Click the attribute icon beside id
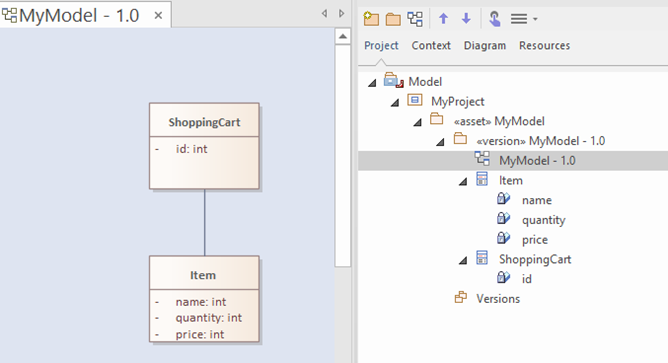Screen dimensions: 668x363 504,277
